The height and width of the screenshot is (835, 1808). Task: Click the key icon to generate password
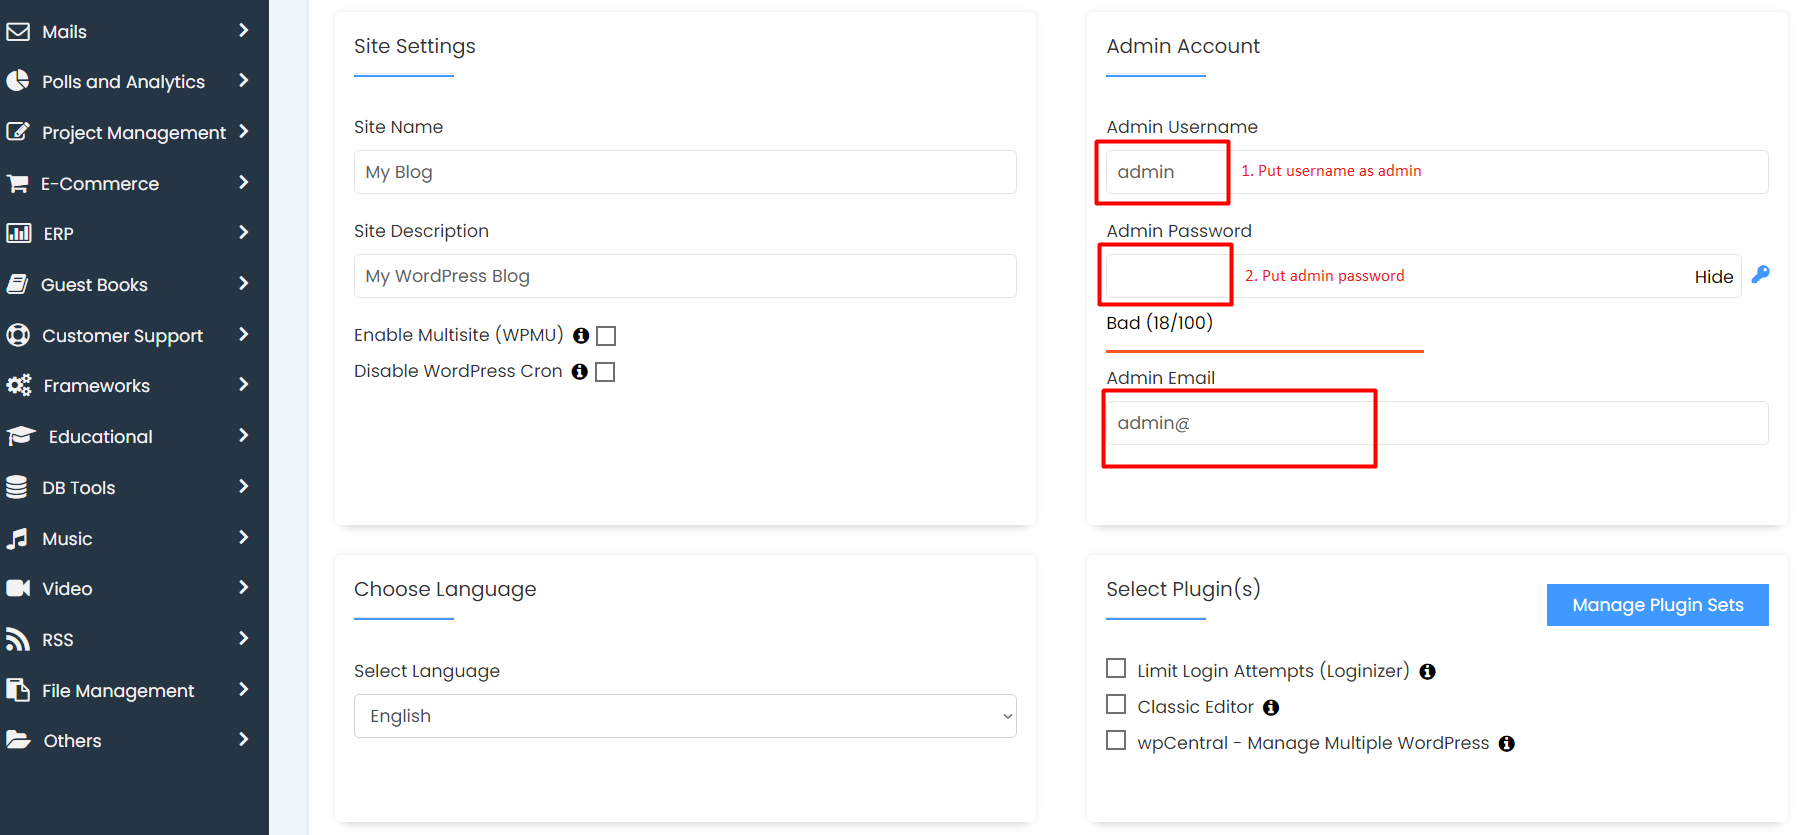(1760, 274)
